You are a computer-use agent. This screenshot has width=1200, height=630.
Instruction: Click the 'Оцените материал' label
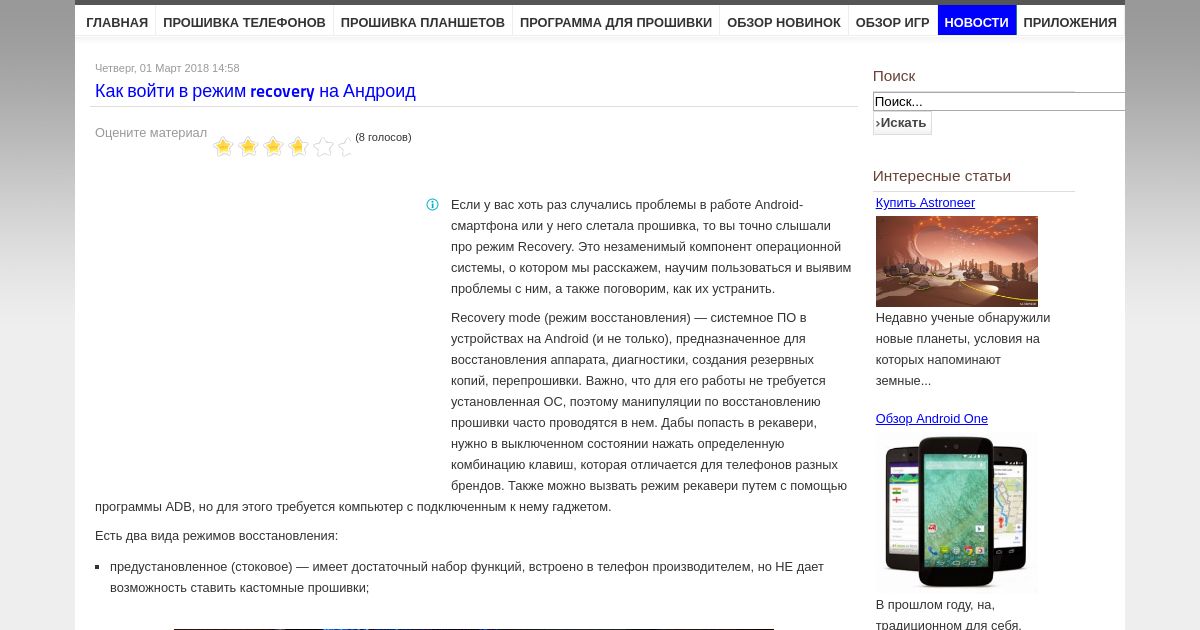click(151, 133)
